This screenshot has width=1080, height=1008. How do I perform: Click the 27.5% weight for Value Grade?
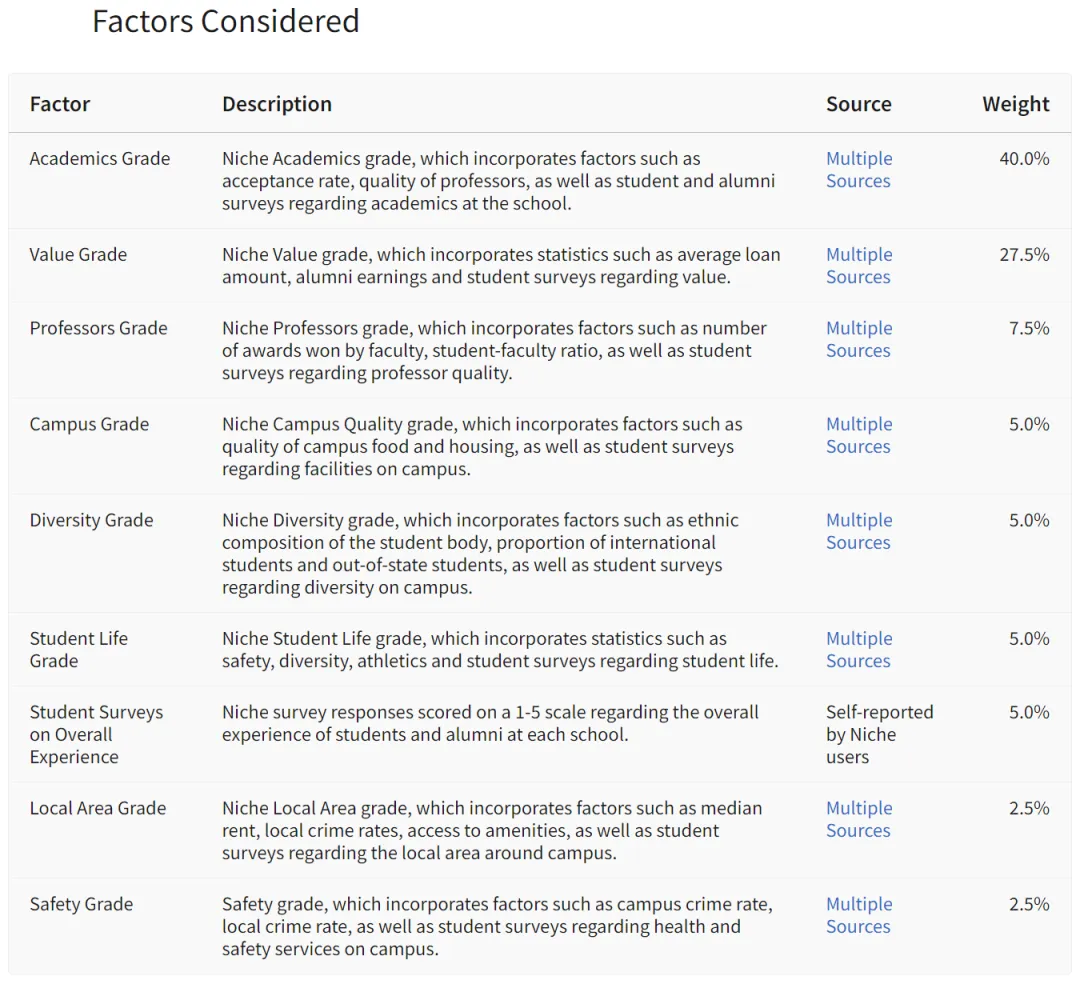tap(1024, 255)
